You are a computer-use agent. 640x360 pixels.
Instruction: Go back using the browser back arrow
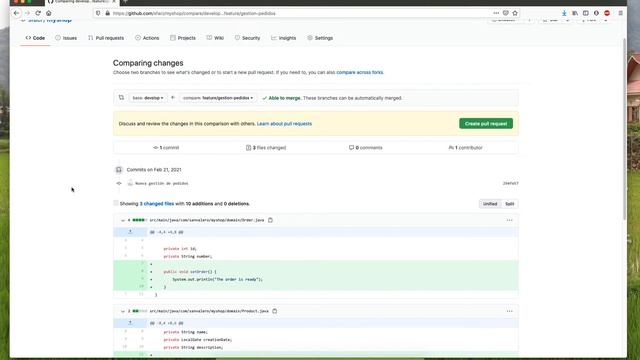tap(16, 13)
